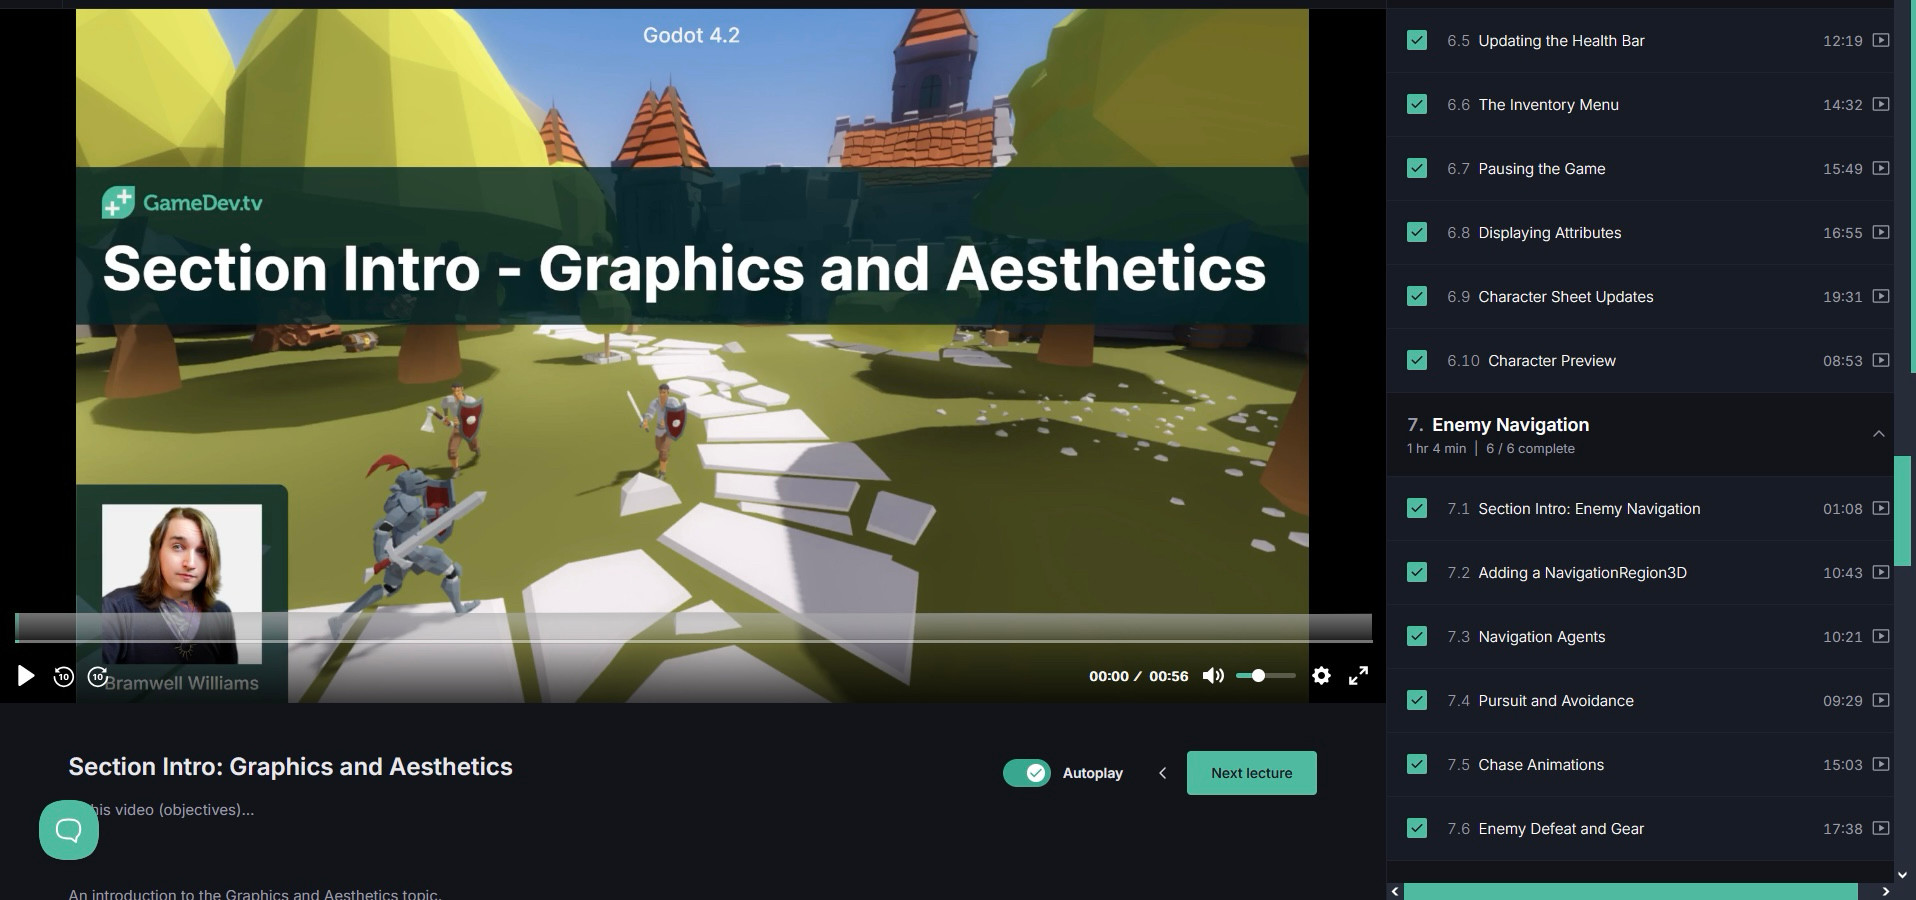Click video icon beside 10:43 duration
This screenshot has width=1916, height=900.
(1881, 572)
